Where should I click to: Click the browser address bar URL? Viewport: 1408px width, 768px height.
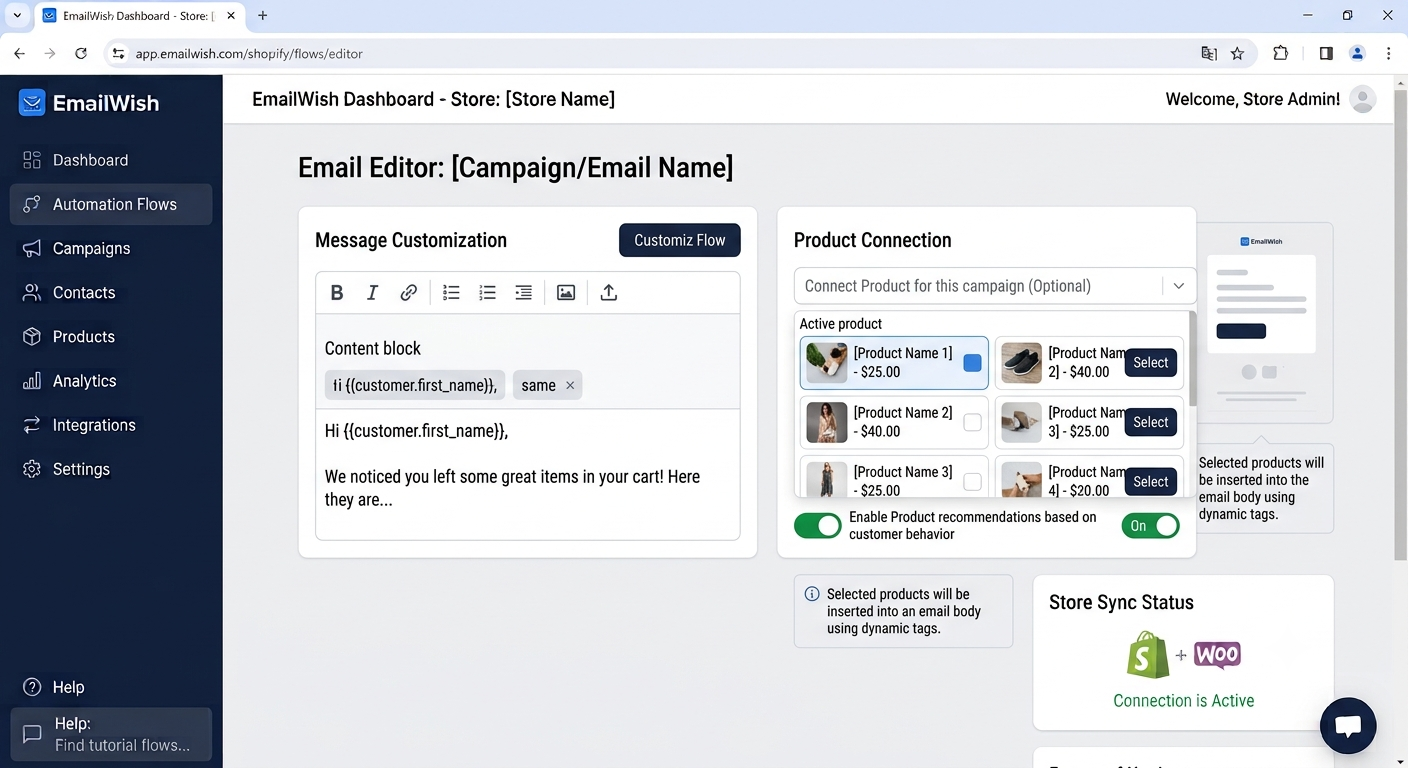[x=249, y=54]
